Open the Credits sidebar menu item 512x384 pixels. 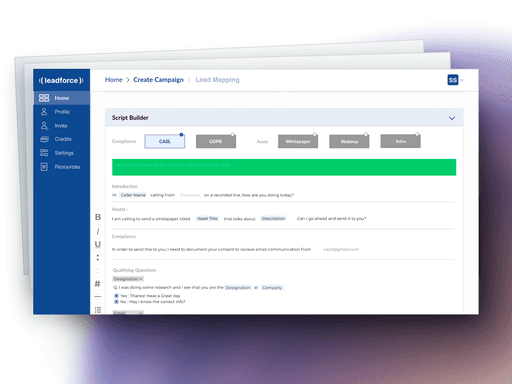click(62, 139)
